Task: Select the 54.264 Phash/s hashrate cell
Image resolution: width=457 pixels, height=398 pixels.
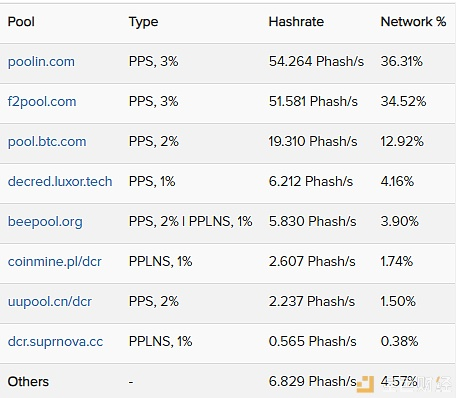Action: [x=316, y=62]
